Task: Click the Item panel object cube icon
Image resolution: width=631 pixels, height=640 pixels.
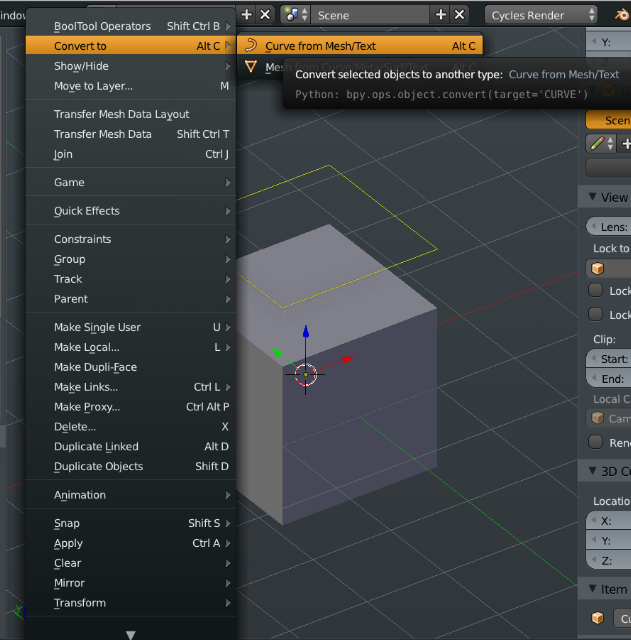Action: tap(598, 618)
